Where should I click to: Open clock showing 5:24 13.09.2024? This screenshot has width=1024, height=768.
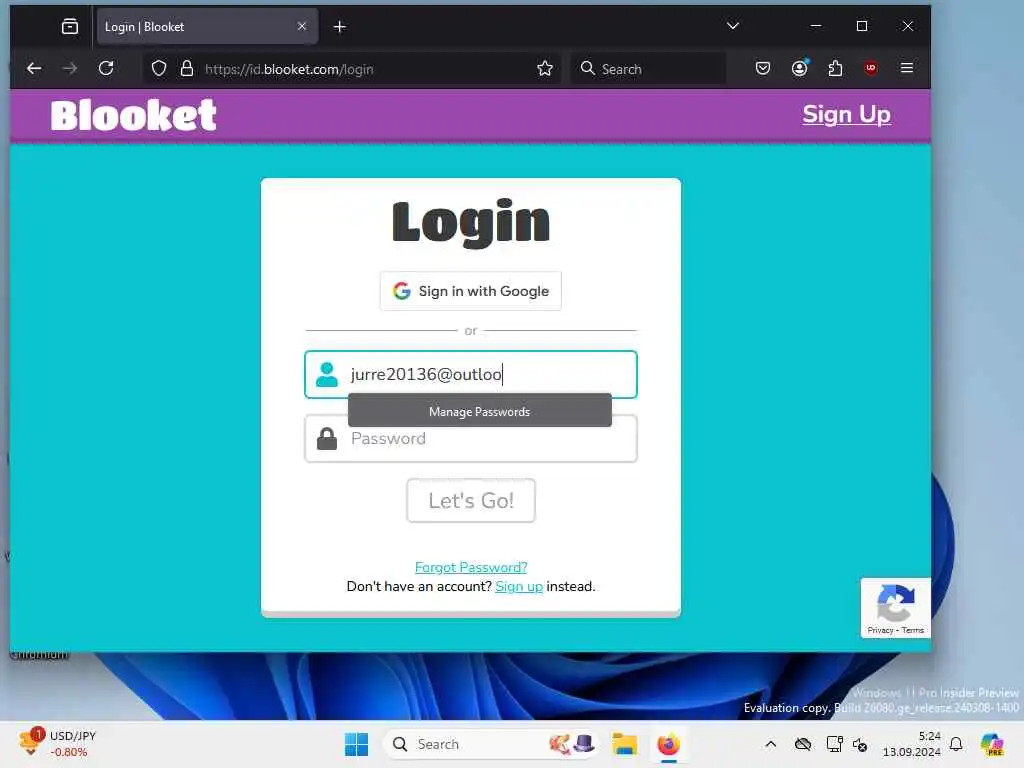point(912,744)
